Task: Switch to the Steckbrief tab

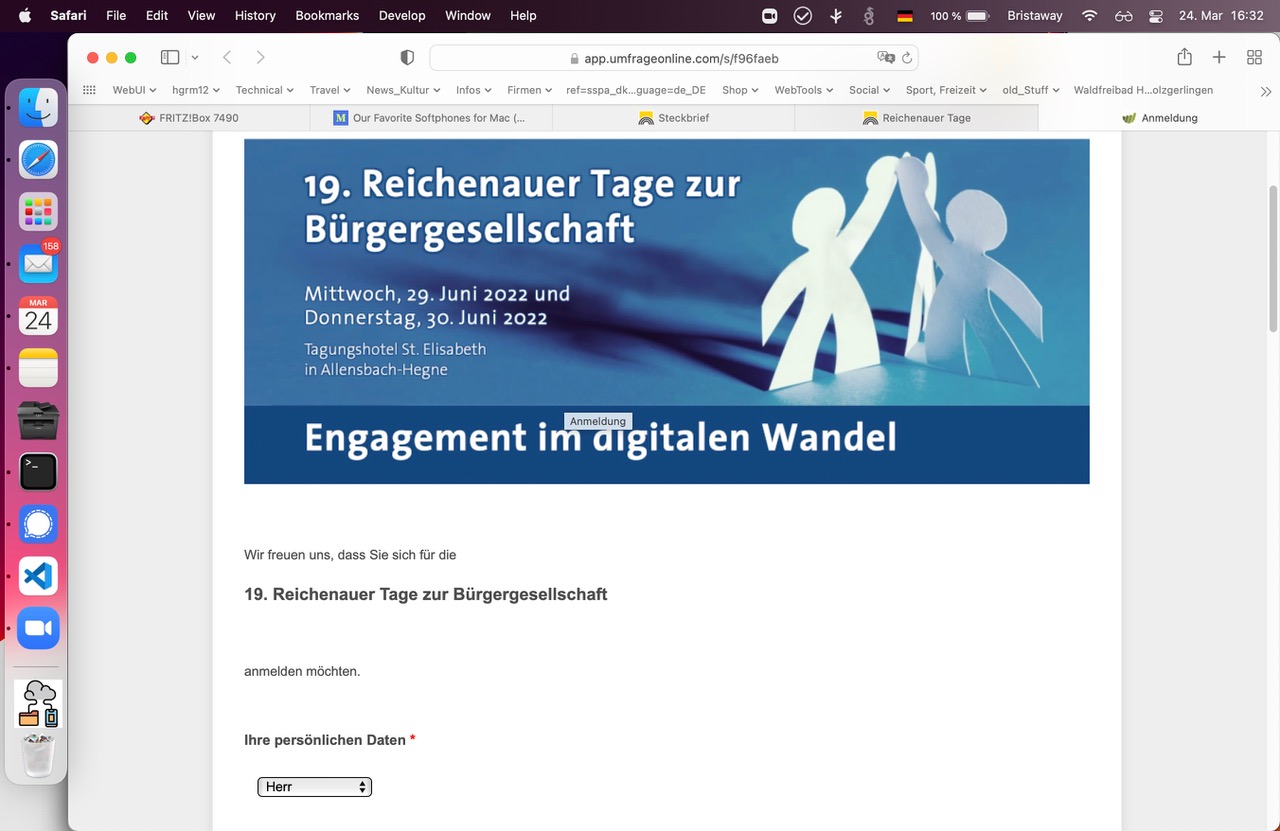Action: point(682,117)
